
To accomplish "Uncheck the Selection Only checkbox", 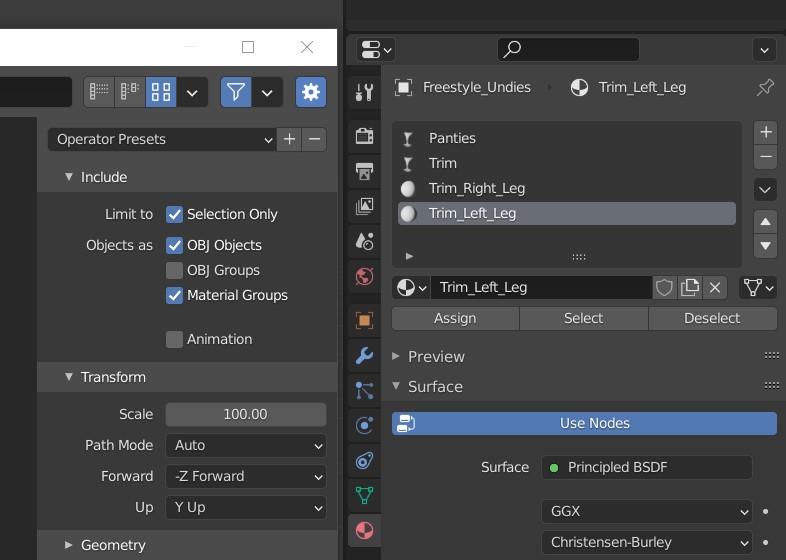I will (x=175, y=214).
